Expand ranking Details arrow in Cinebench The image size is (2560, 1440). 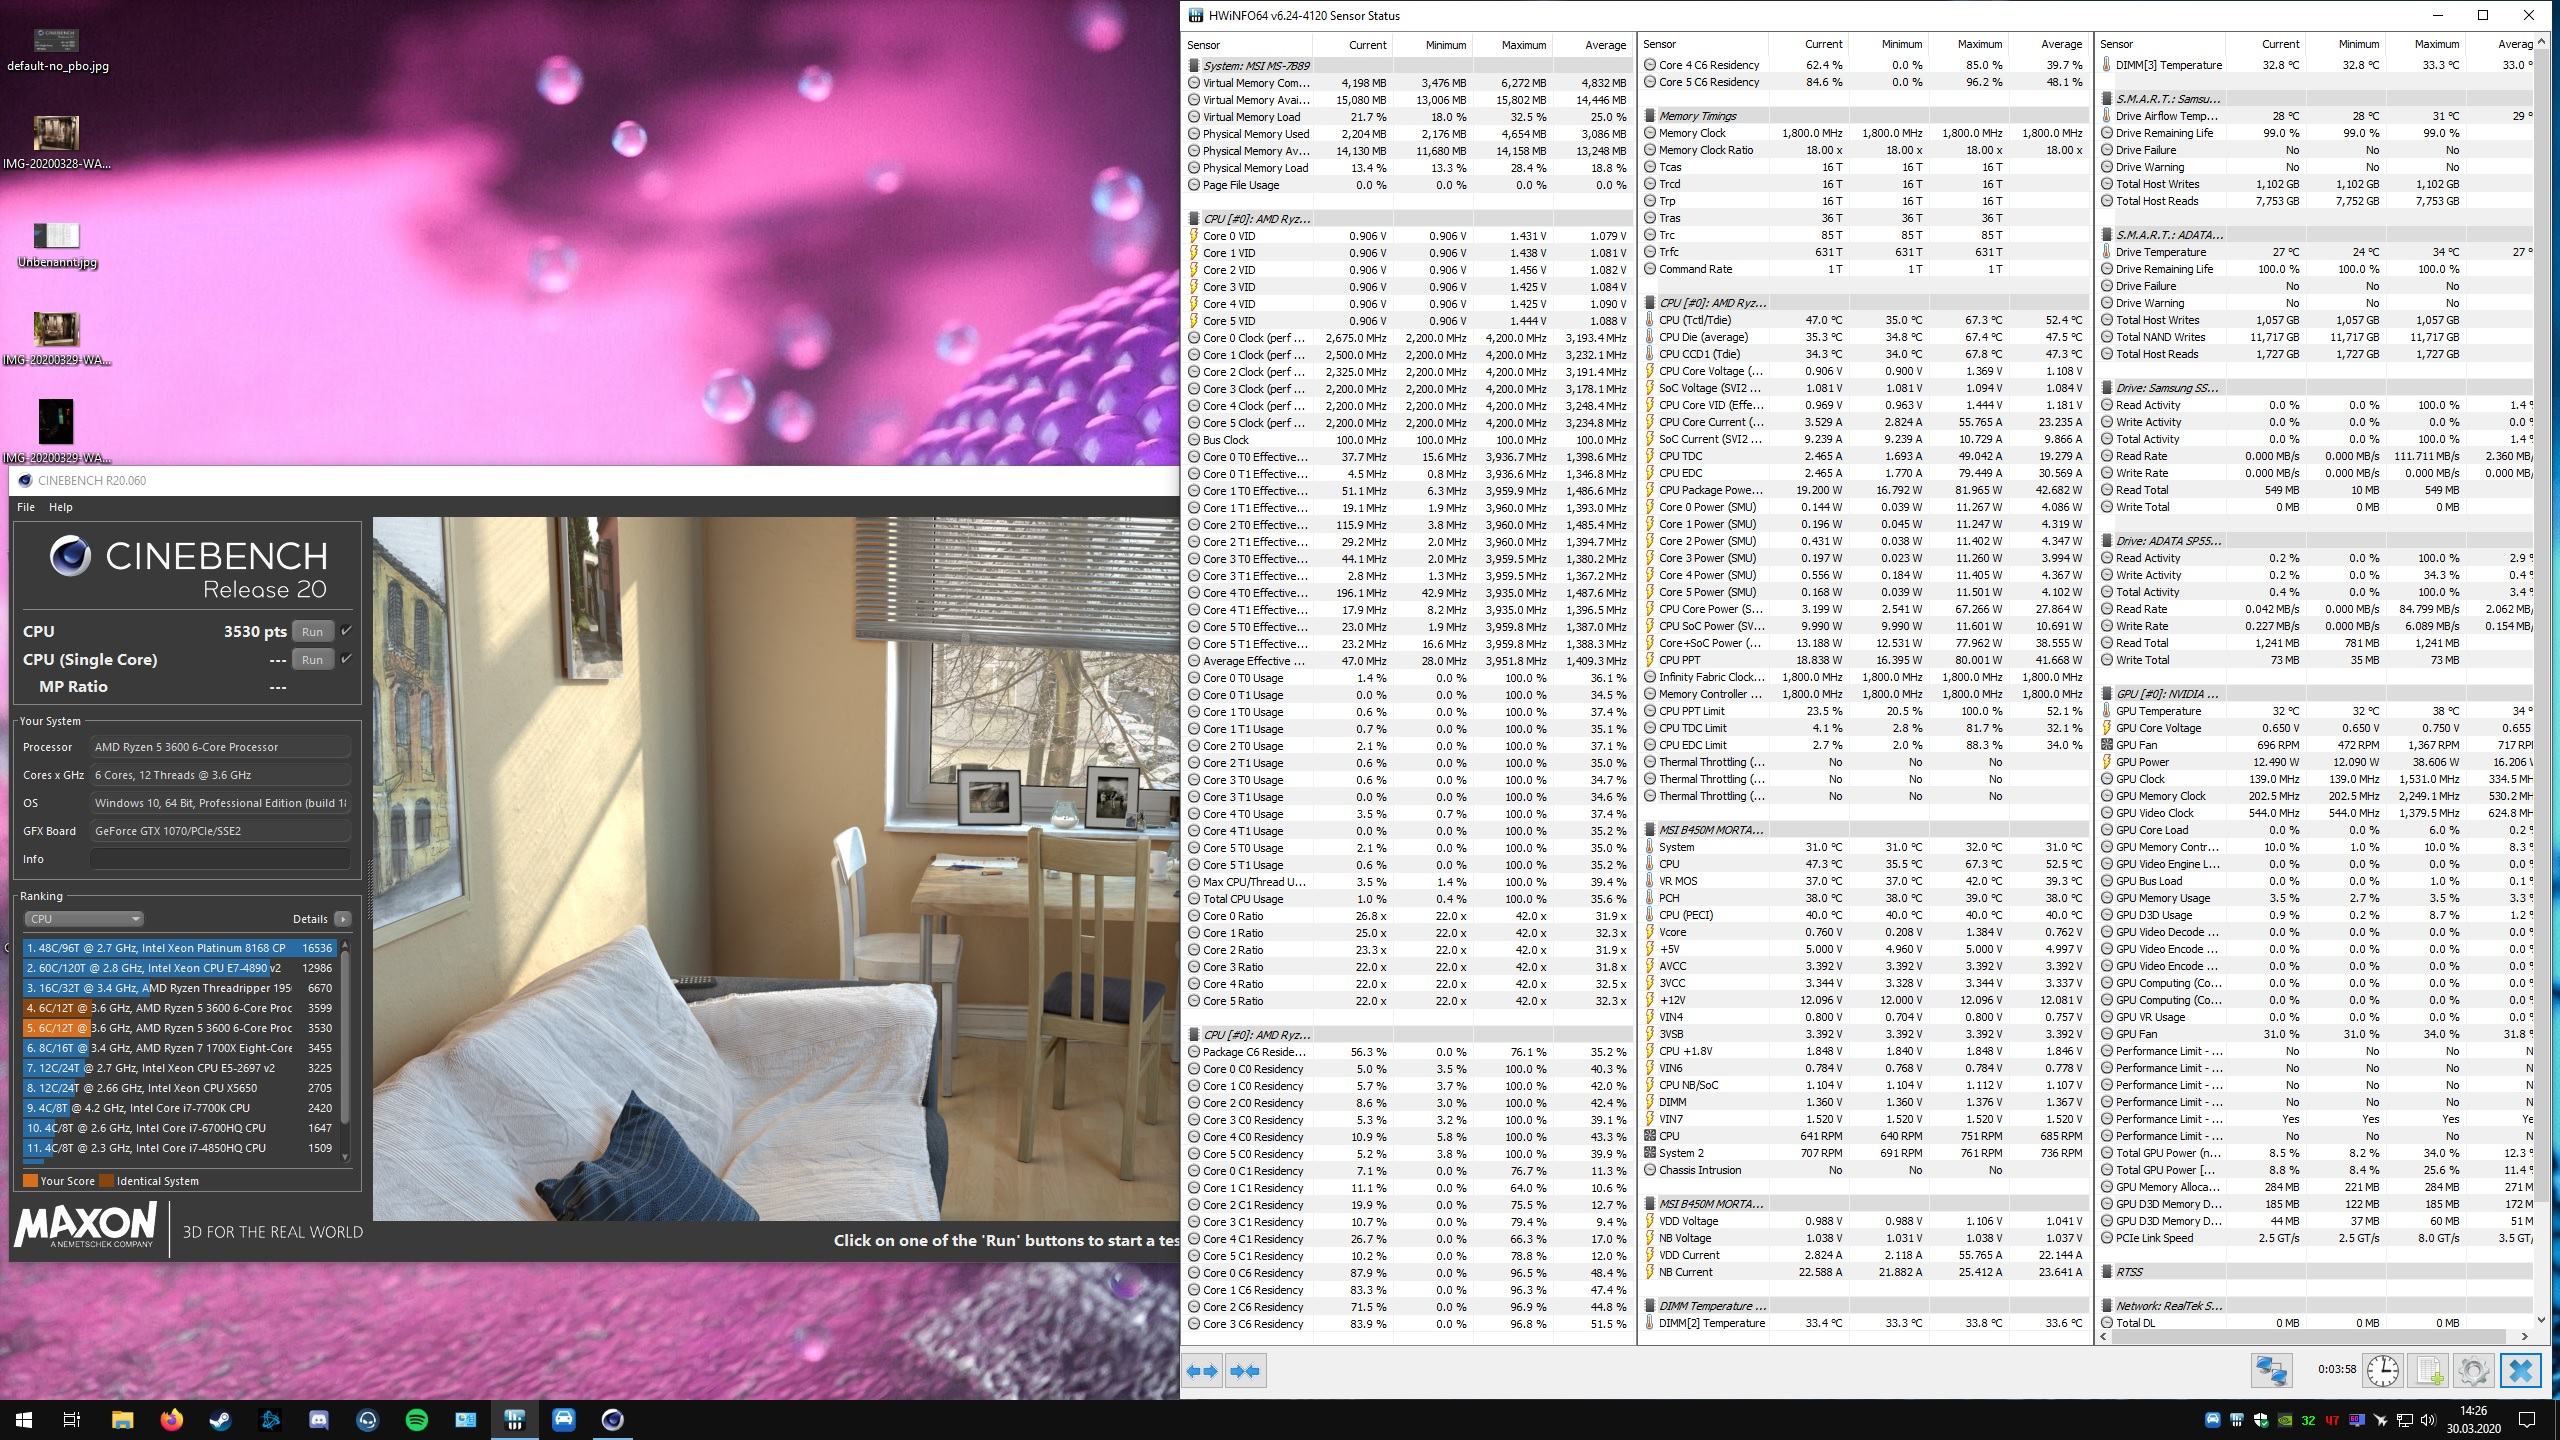[x=342, y=918]
